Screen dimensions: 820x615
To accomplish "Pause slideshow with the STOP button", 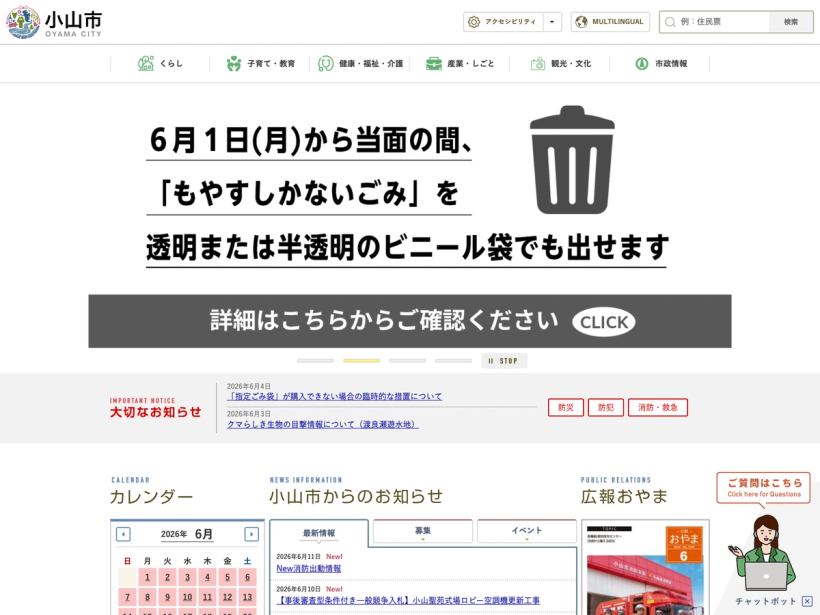I will 504,361.
